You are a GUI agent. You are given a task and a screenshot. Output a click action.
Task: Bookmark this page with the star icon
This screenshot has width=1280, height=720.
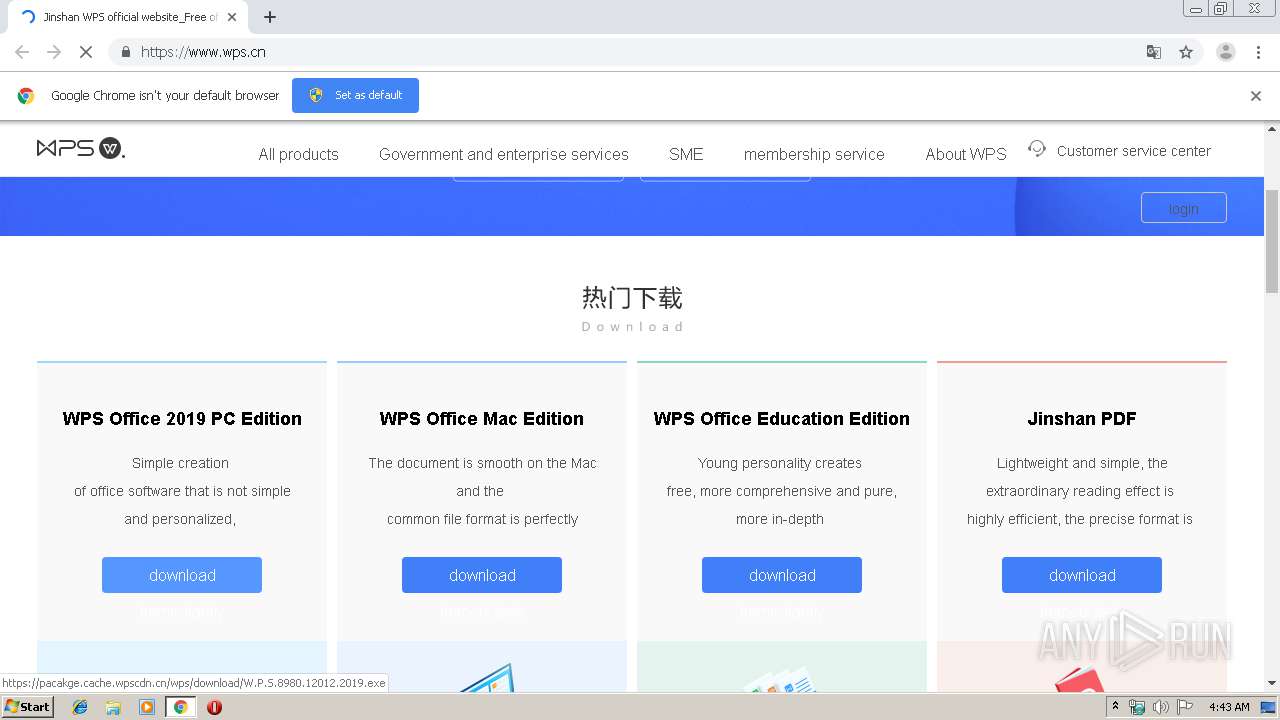point(1186,52)
